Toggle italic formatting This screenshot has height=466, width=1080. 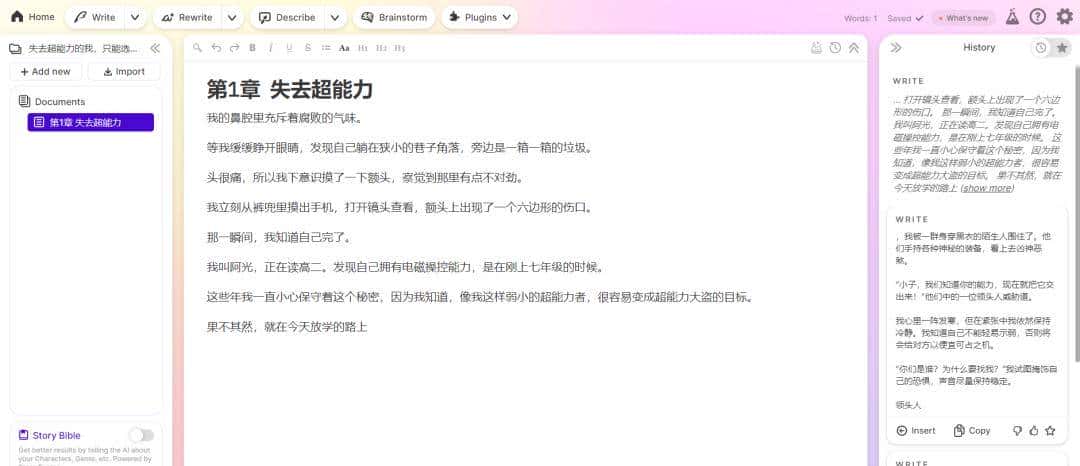click(x=271, y=47)
